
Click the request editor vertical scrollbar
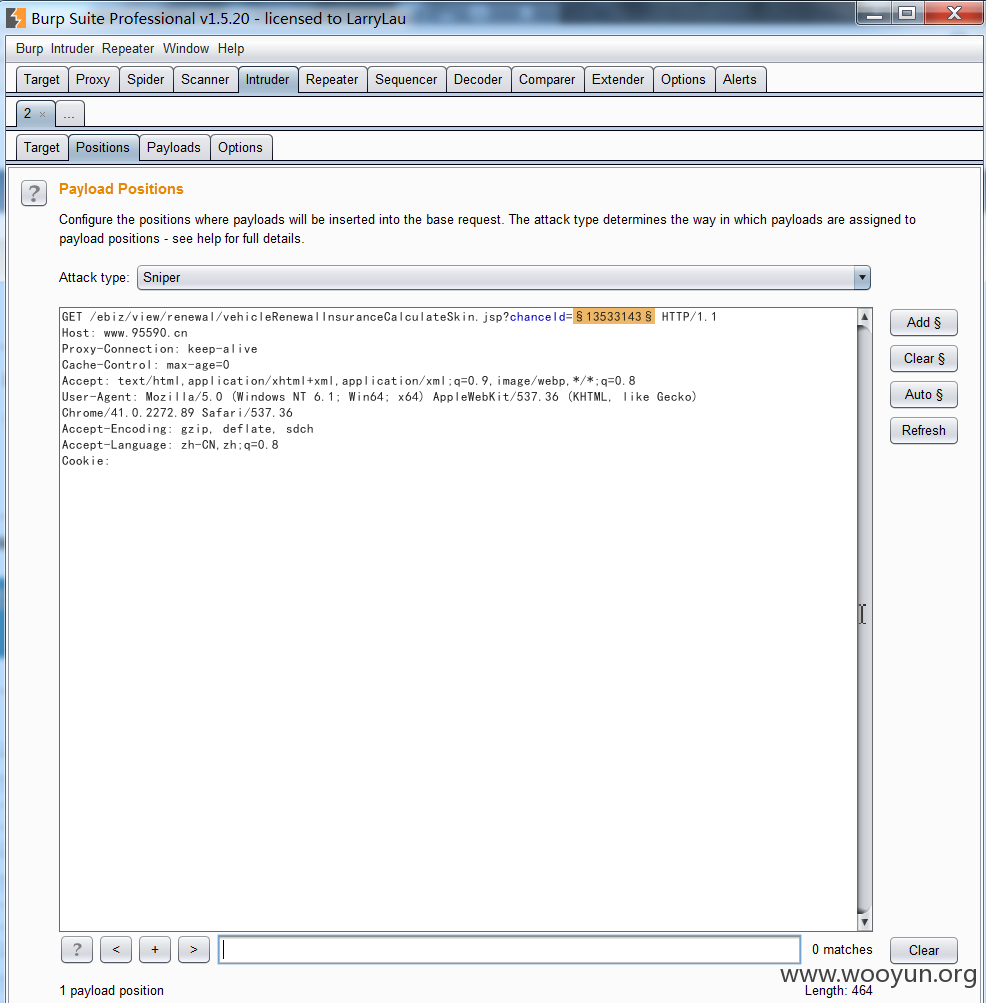864,619
